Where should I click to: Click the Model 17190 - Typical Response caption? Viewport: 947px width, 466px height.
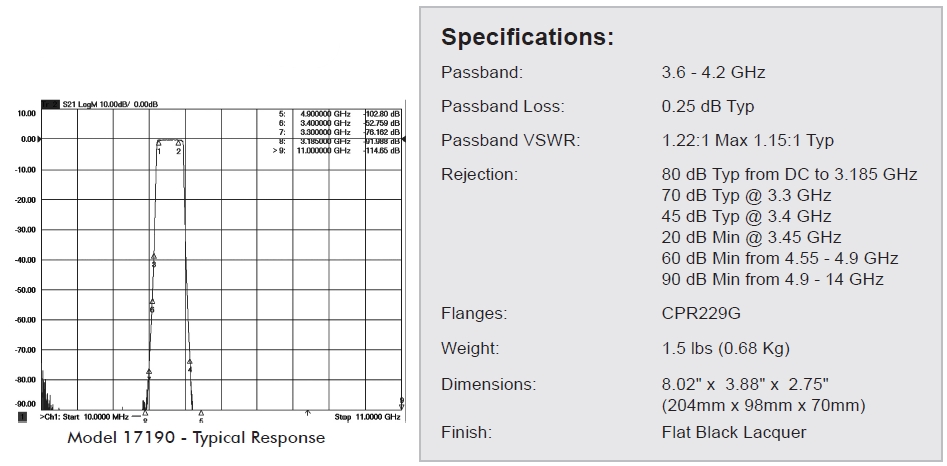(x=196, y=438)
